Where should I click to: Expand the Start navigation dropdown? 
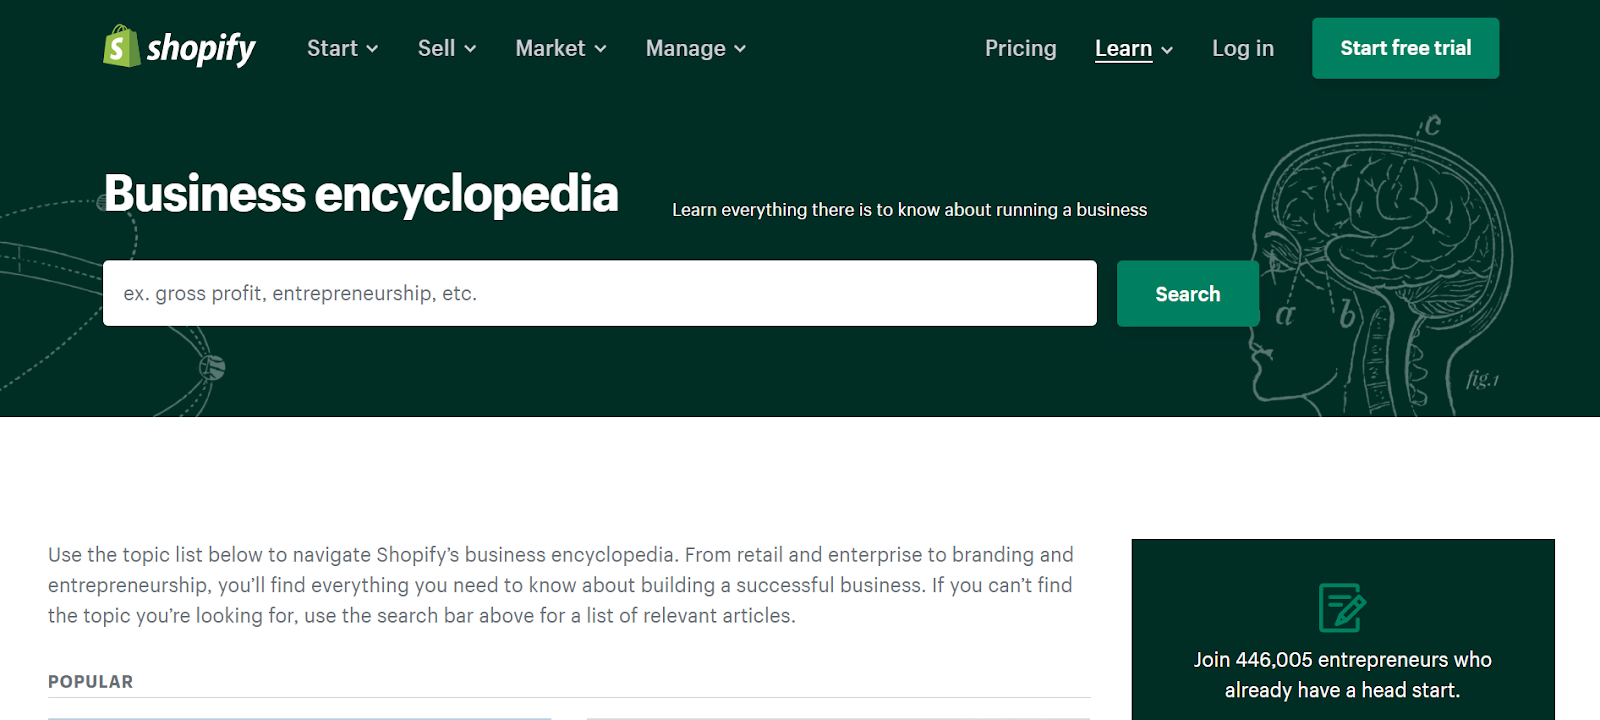[x=333, y=48]
